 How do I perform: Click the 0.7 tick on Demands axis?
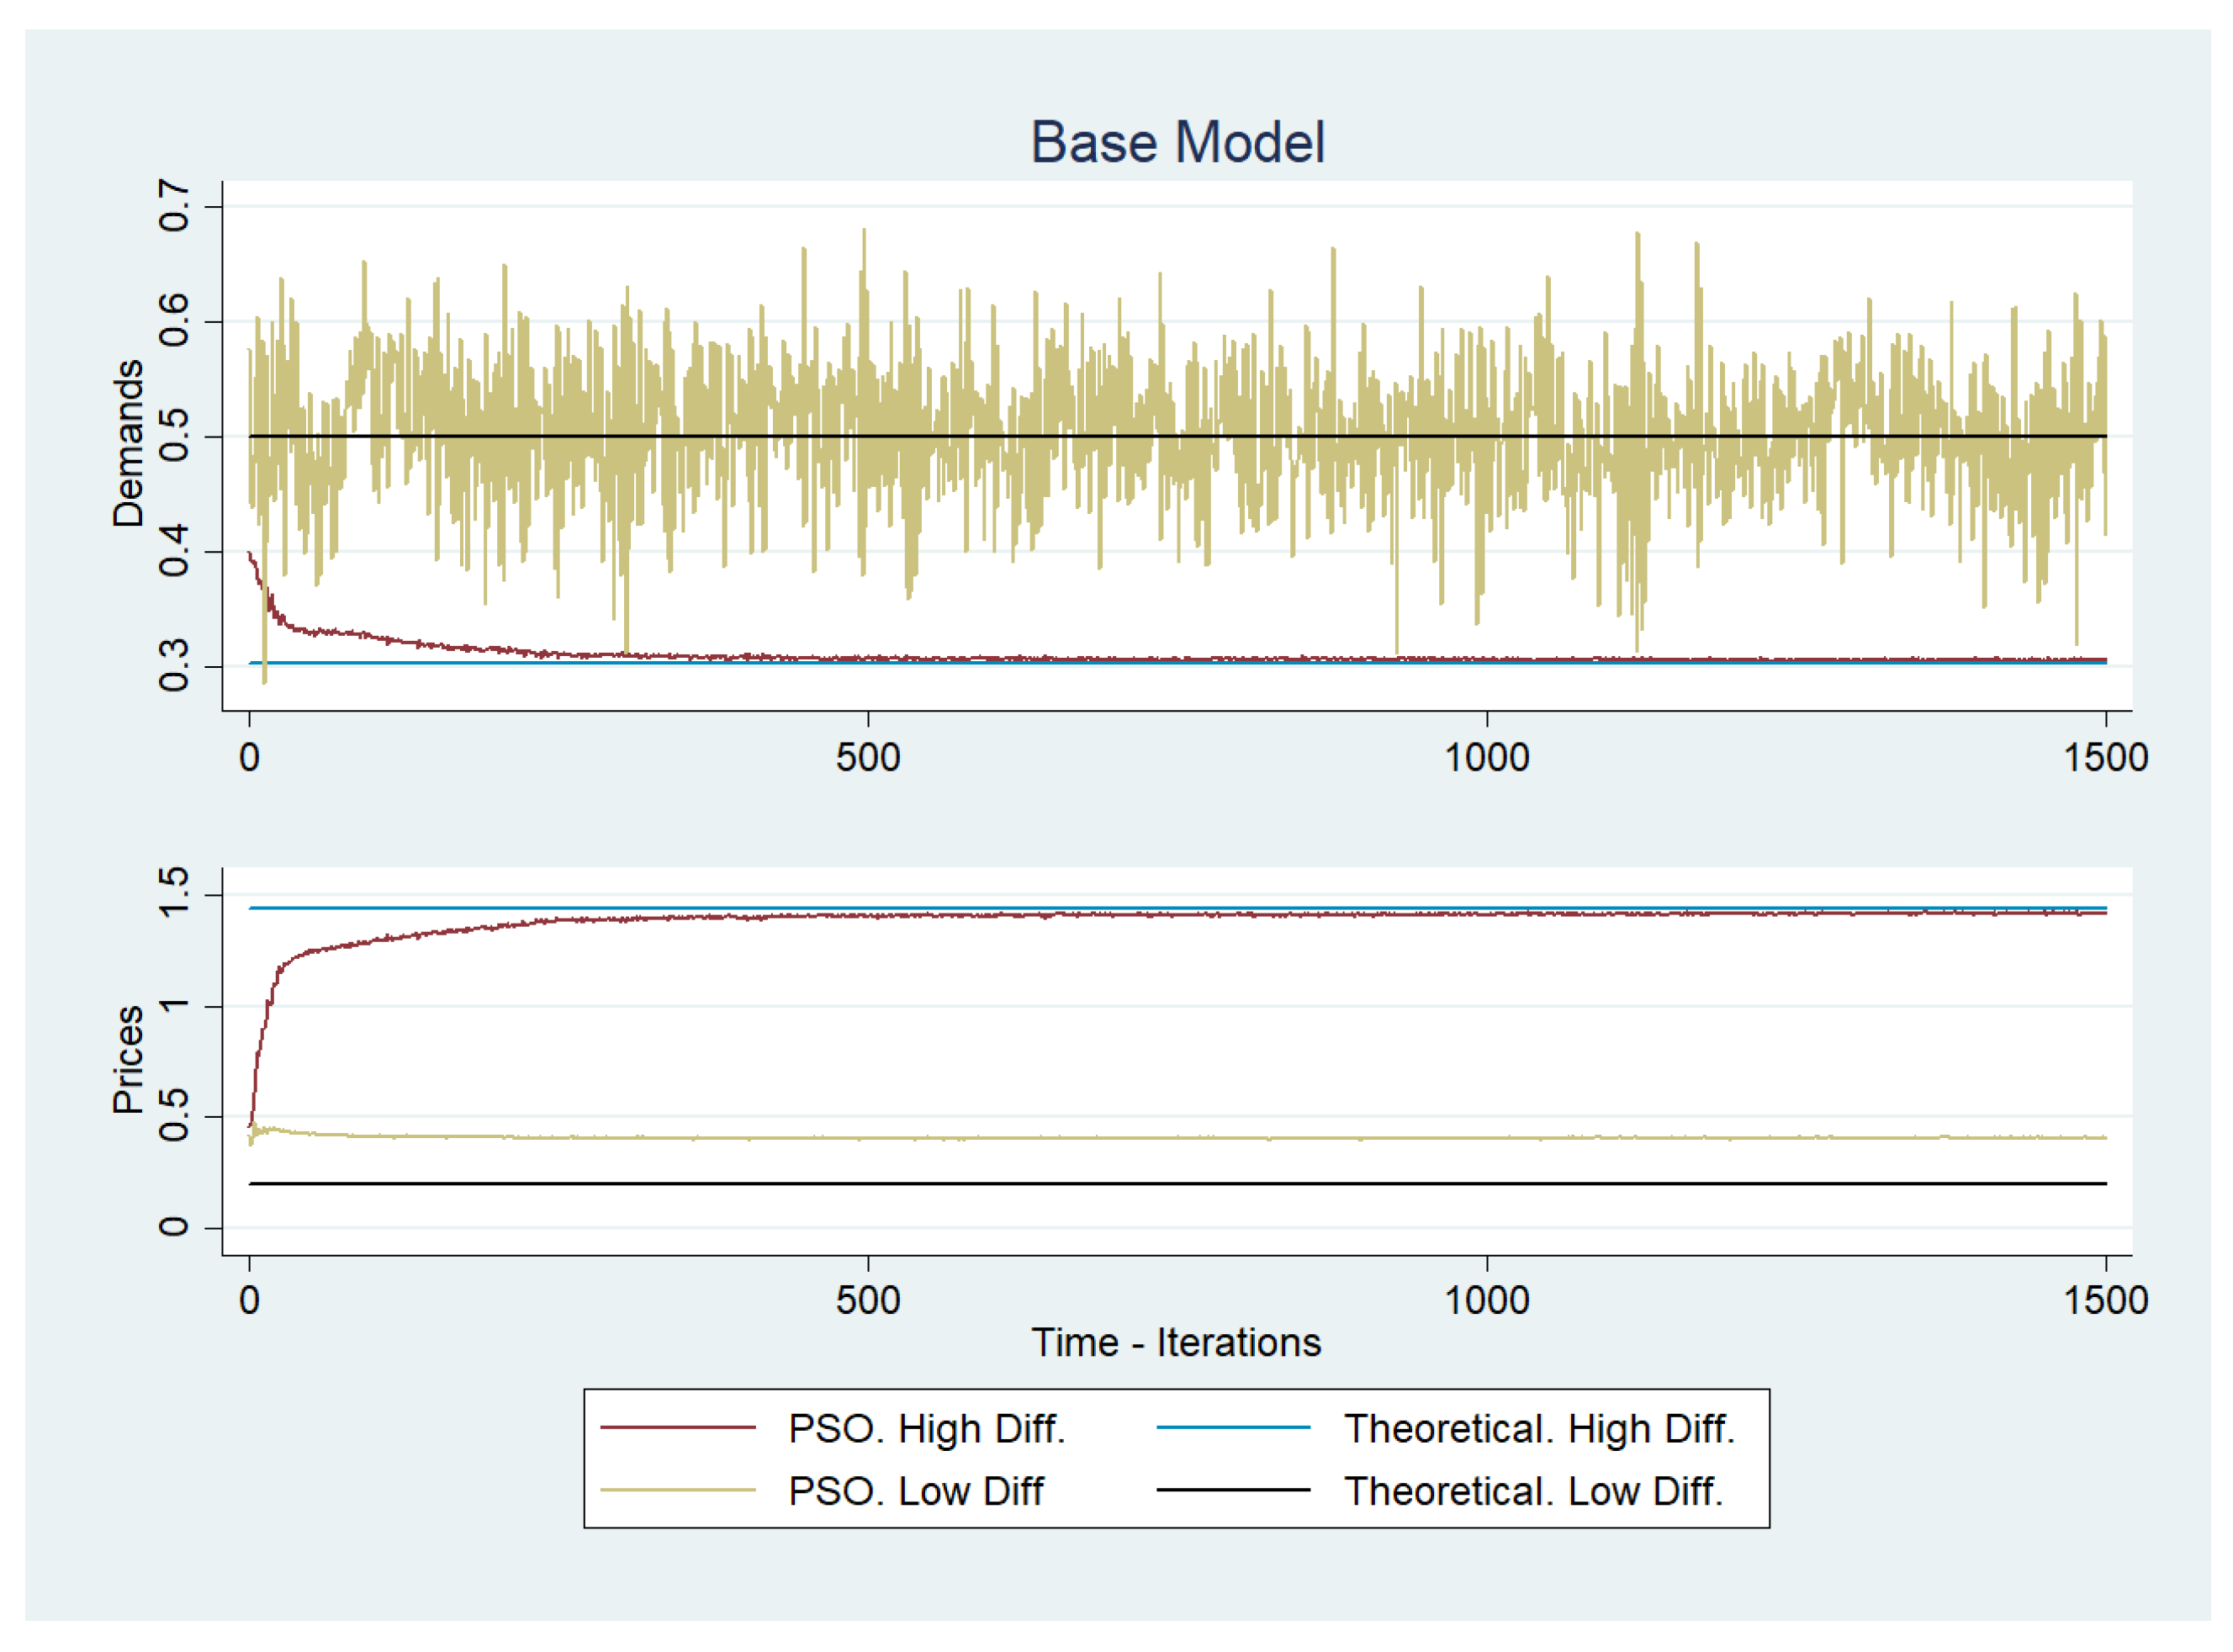click(173, 206)
